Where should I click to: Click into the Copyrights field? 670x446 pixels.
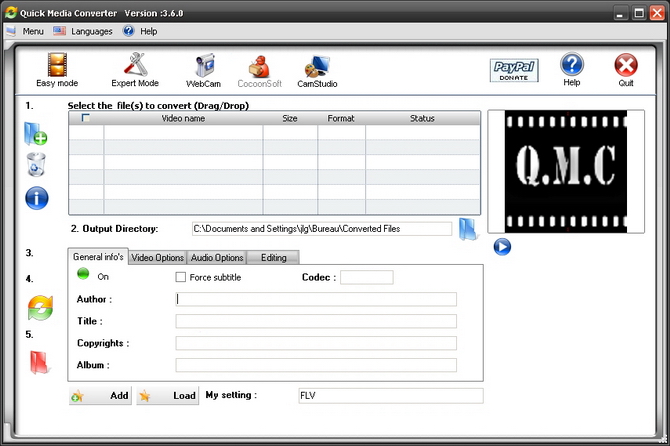click(x=316, y=343)
